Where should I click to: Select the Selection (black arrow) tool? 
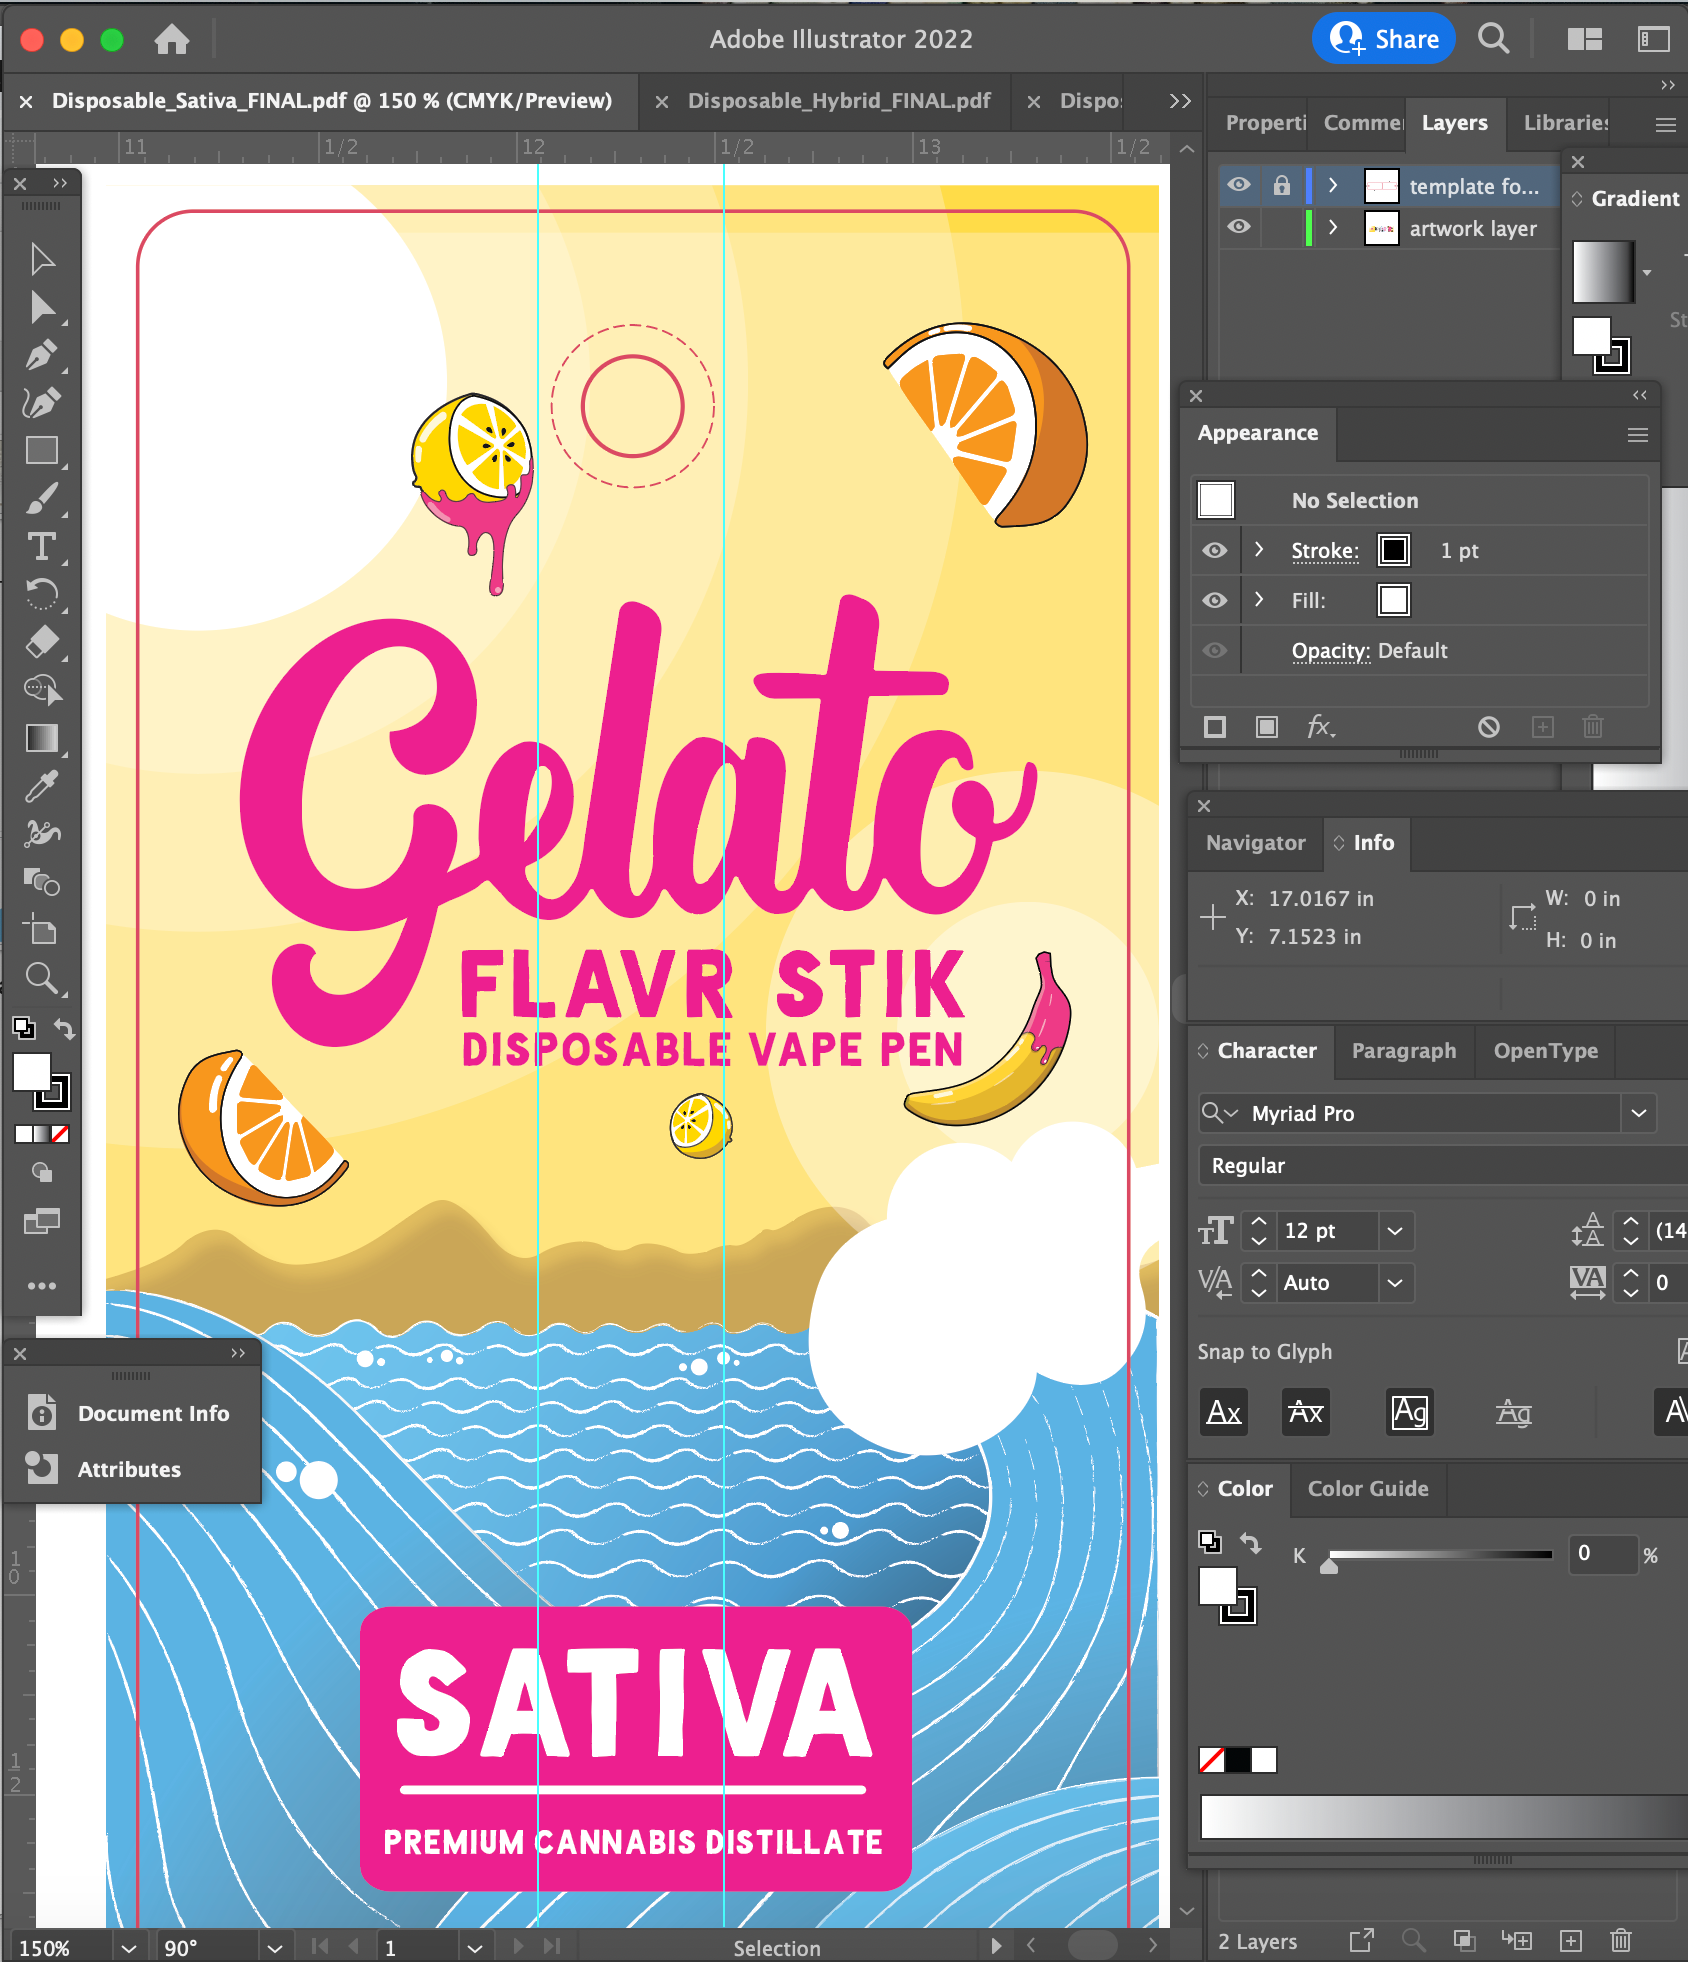tap(42, 259)
